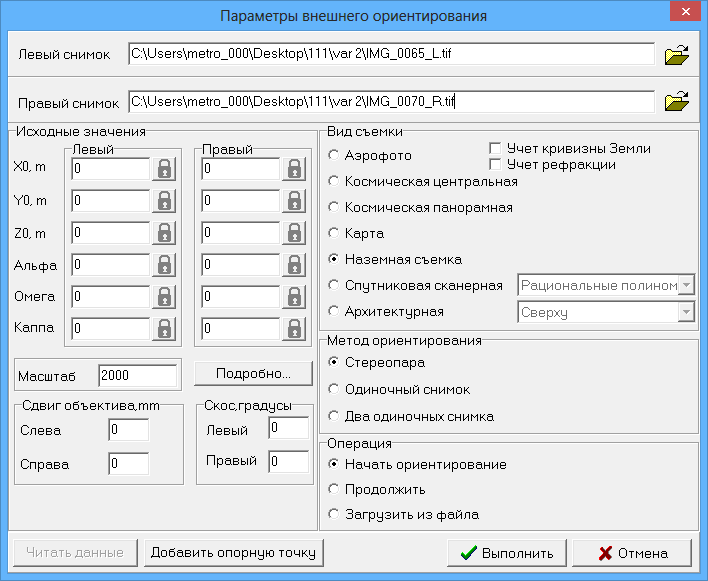The height and width of the screenshot is (581, 708).
Task: Close the Параметры внешнего ориентирования dialog
Action: pyautogui.click(x=685, y=12)
